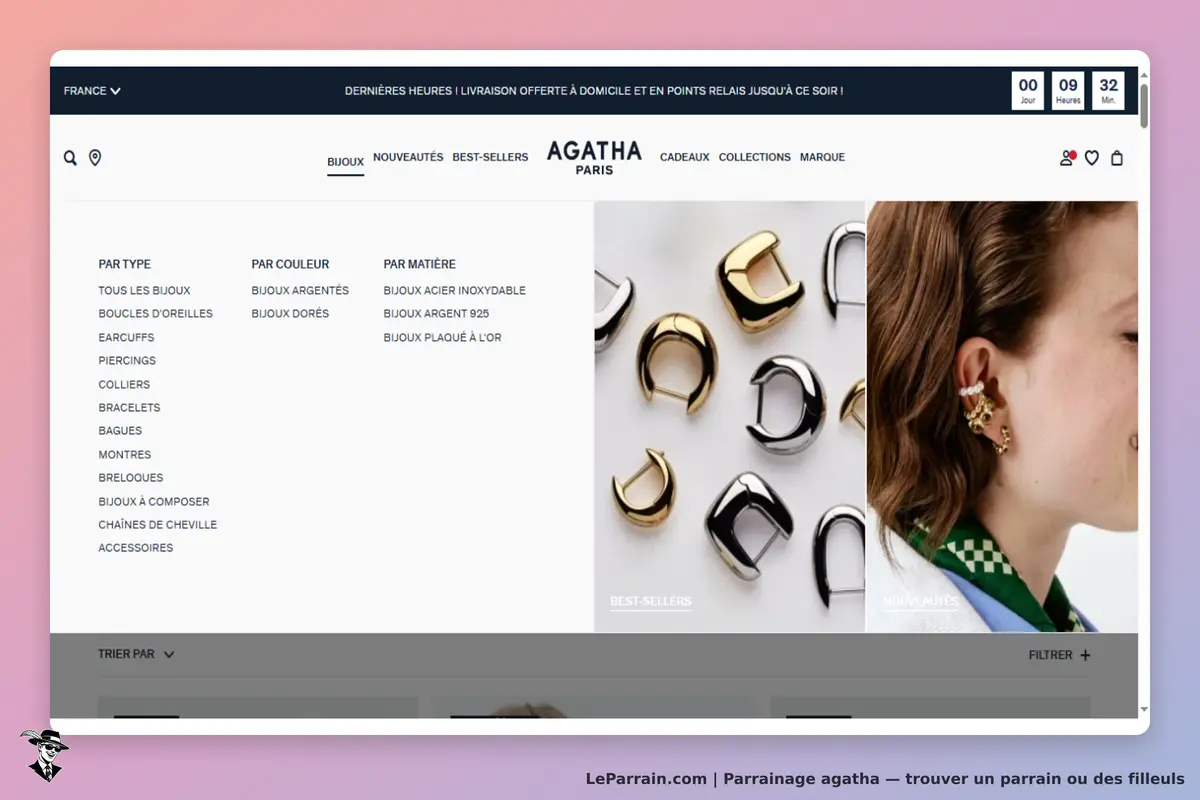
Task: Open the BRACELETS category
Action: click(x=129, y=408)
